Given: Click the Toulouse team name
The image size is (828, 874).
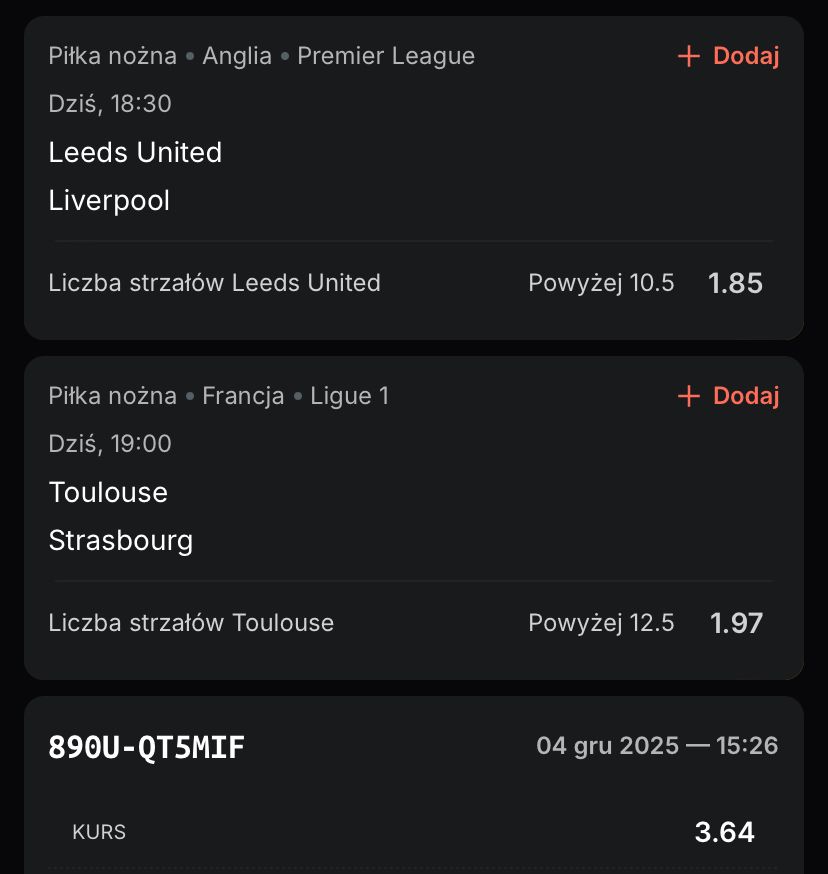Looking at the screenshot, I should 108,492.
